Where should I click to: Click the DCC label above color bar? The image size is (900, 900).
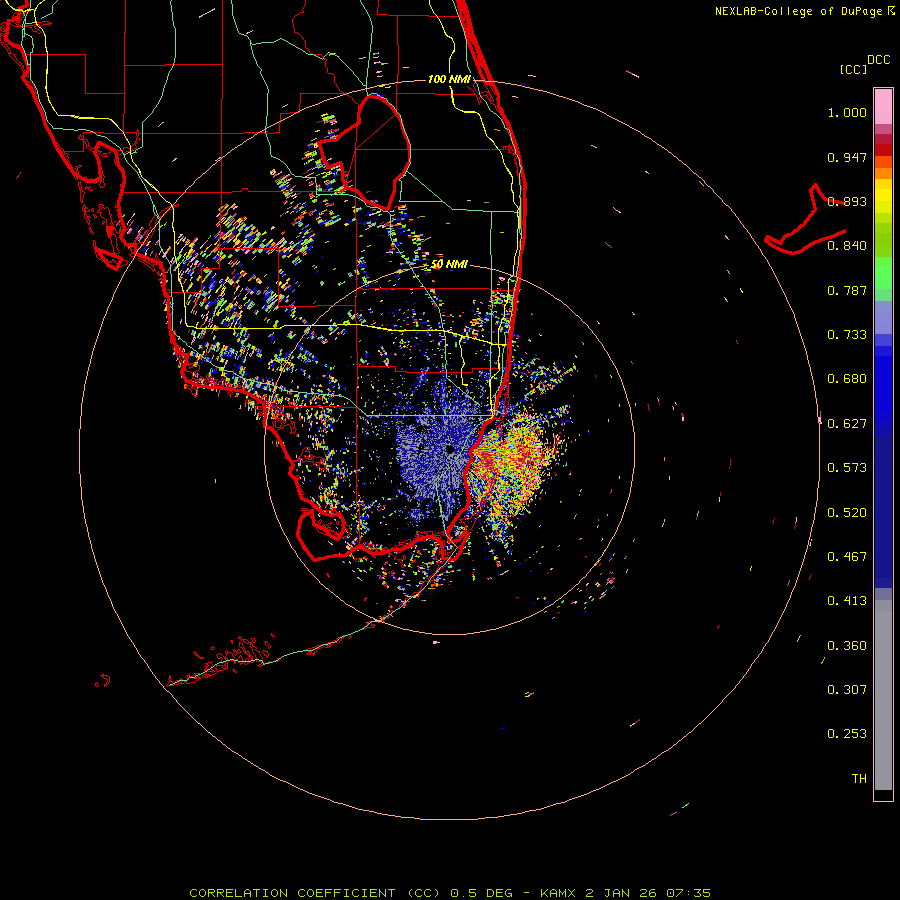[x=879, y=60]
